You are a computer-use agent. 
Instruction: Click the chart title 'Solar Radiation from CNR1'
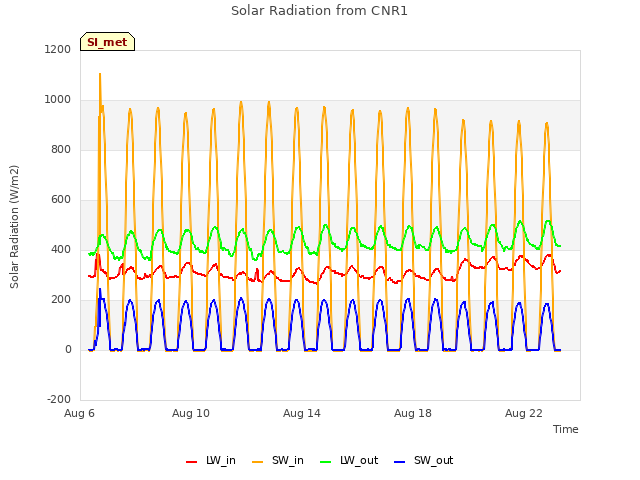319,11
